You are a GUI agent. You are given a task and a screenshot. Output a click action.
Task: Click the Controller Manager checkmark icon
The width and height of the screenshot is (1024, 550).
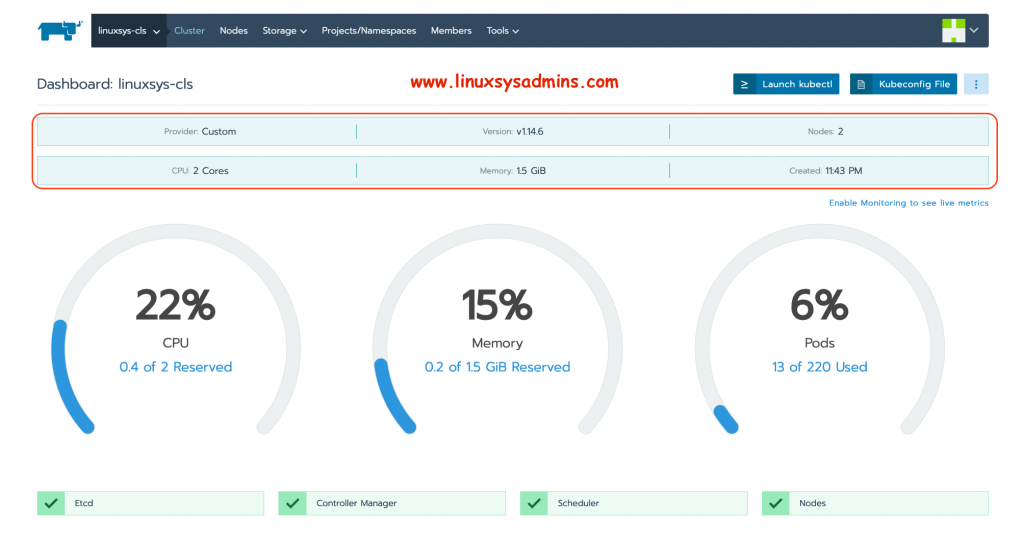293,503
